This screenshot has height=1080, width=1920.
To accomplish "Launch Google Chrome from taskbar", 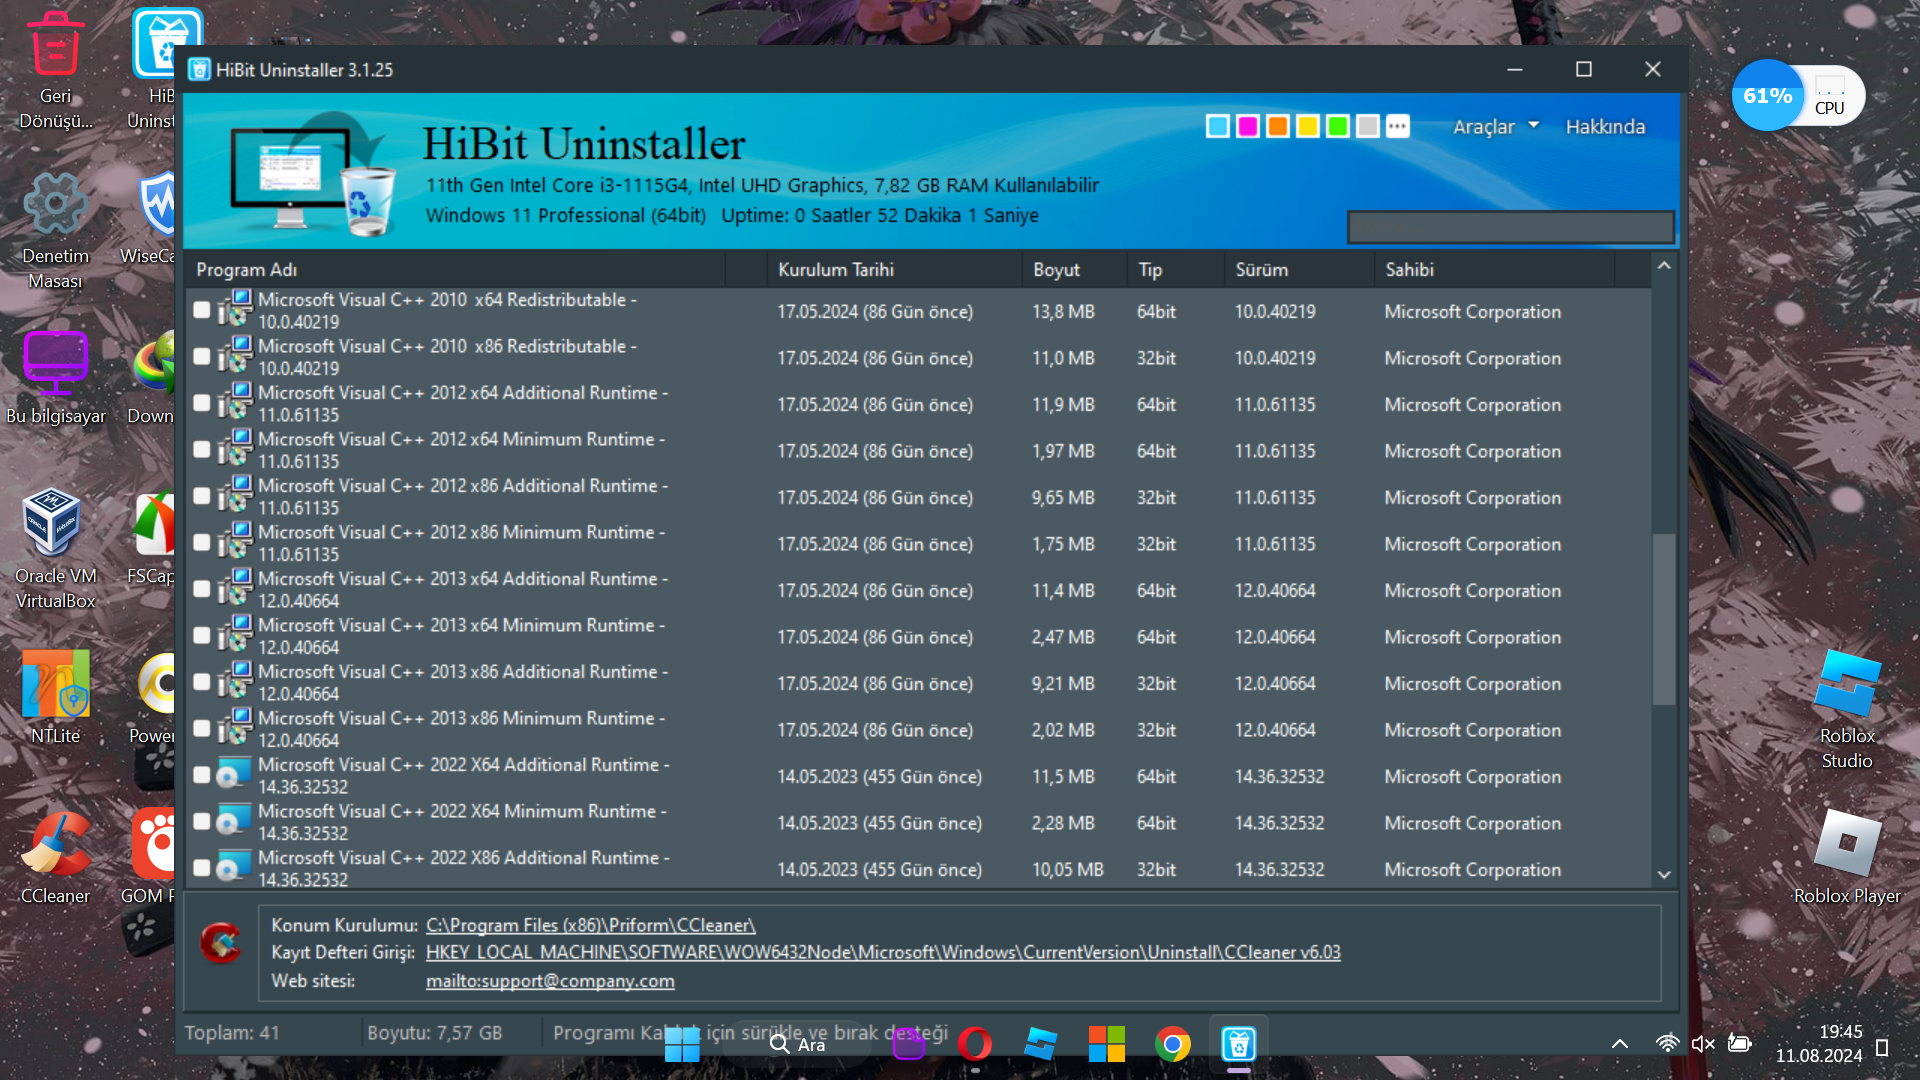I will (1172, 1044).
